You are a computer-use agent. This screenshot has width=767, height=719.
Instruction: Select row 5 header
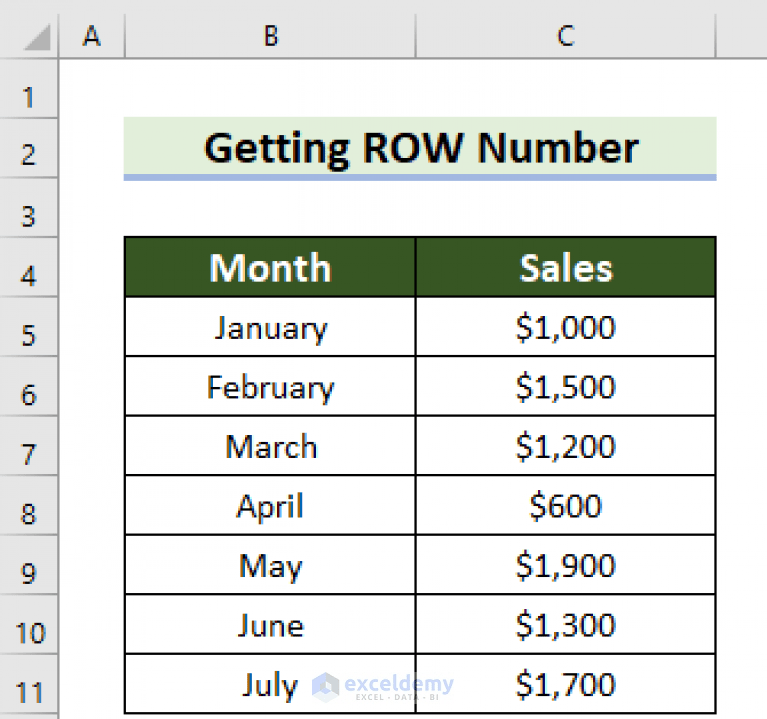coord(29,327)
